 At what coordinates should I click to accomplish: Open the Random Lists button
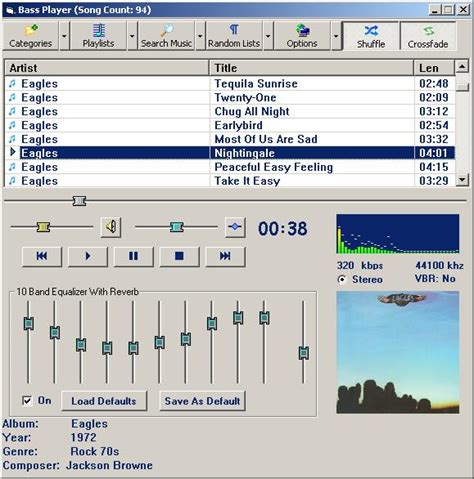[x=234, y=36]
